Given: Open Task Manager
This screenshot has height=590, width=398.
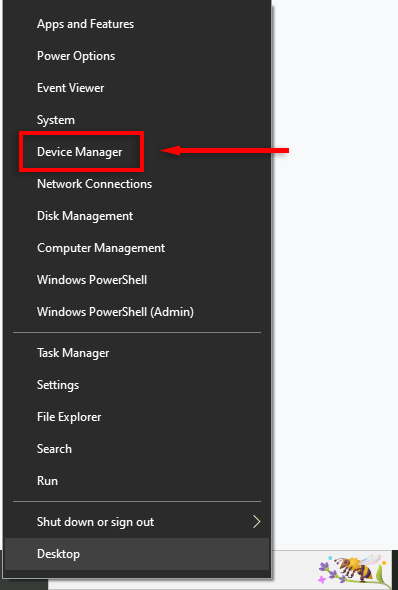Looking at the screenshot, I should [137, 353].
